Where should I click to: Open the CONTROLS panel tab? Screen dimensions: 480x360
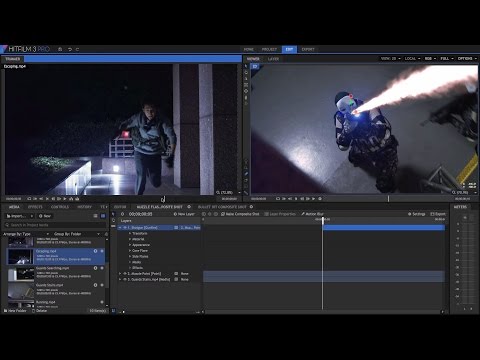pos(60,207)
